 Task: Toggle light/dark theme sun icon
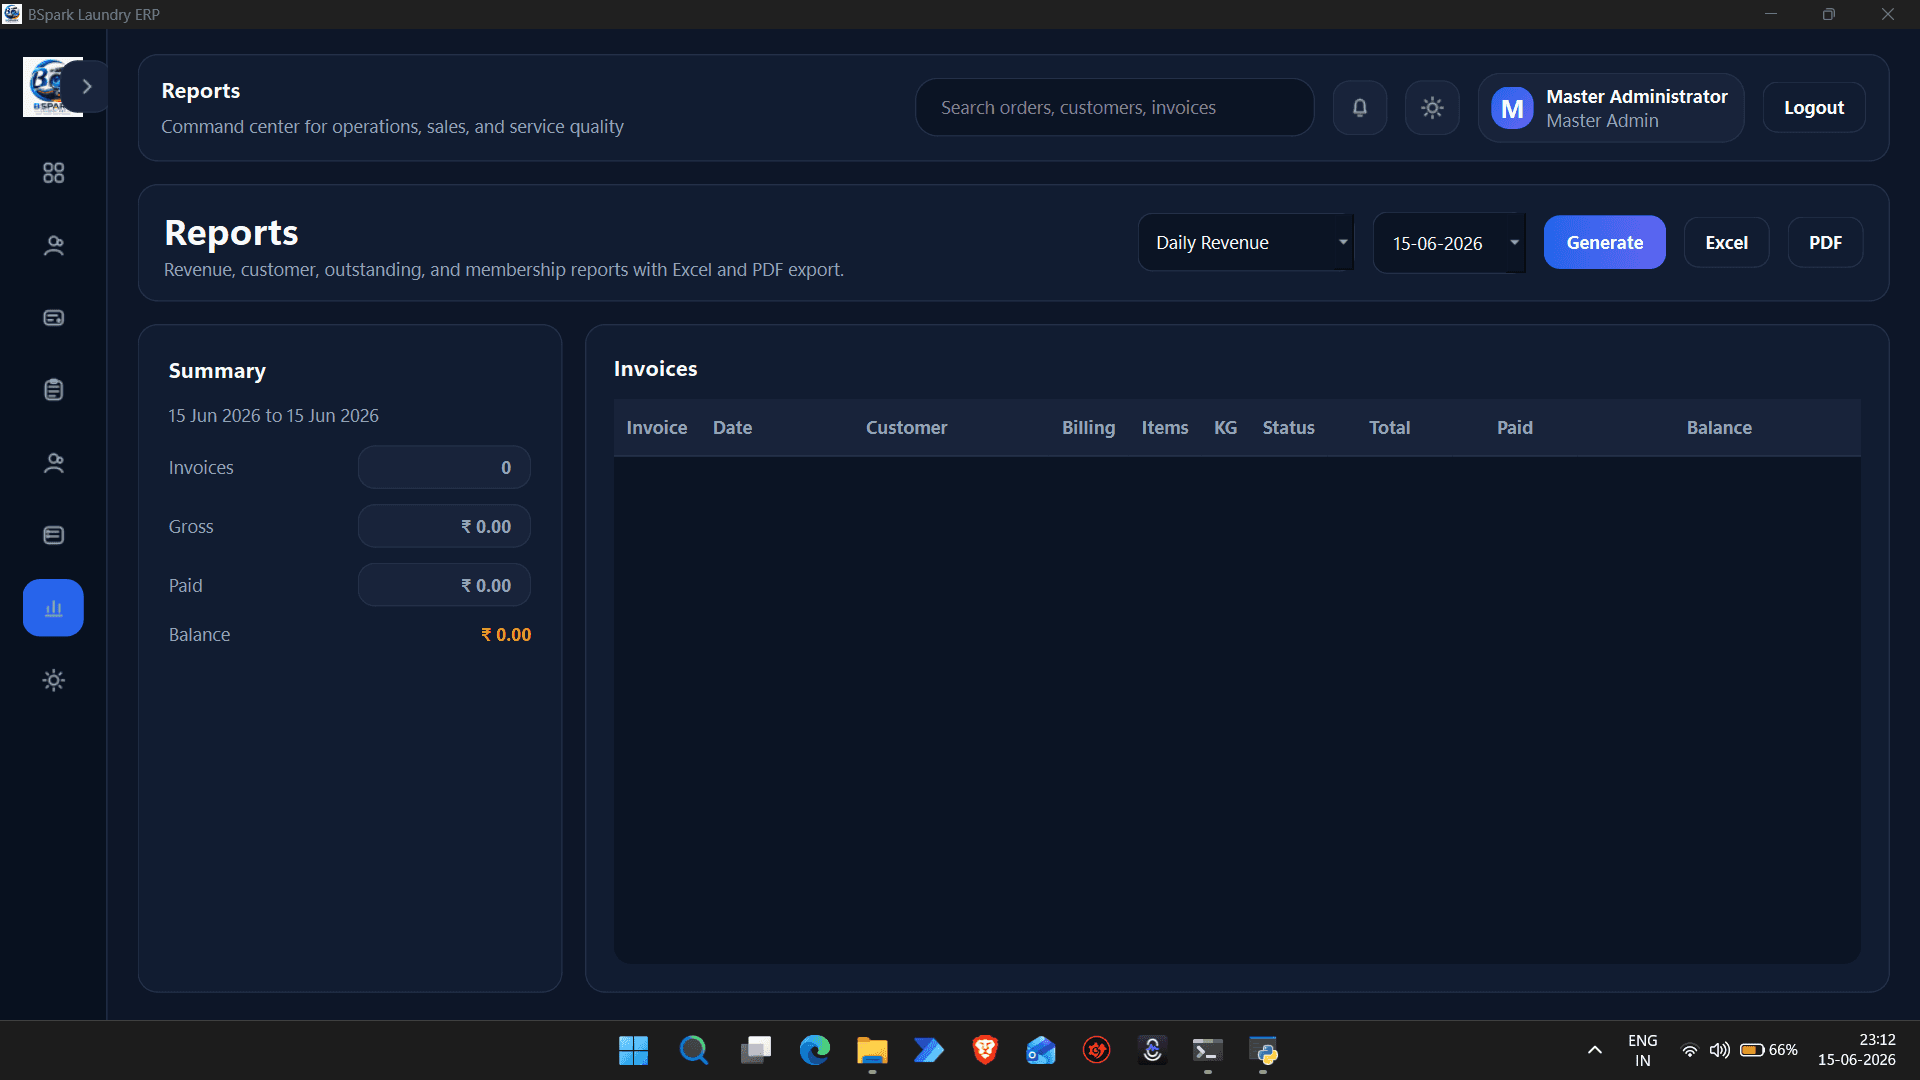tap(1432, 108)
